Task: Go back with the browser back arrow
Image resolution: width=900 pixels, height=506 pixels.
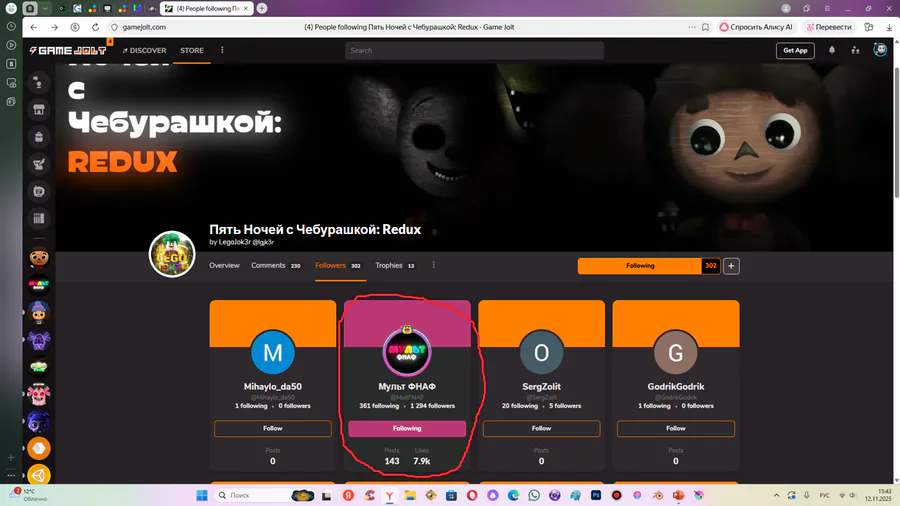Action: click(x=34, y=27)
